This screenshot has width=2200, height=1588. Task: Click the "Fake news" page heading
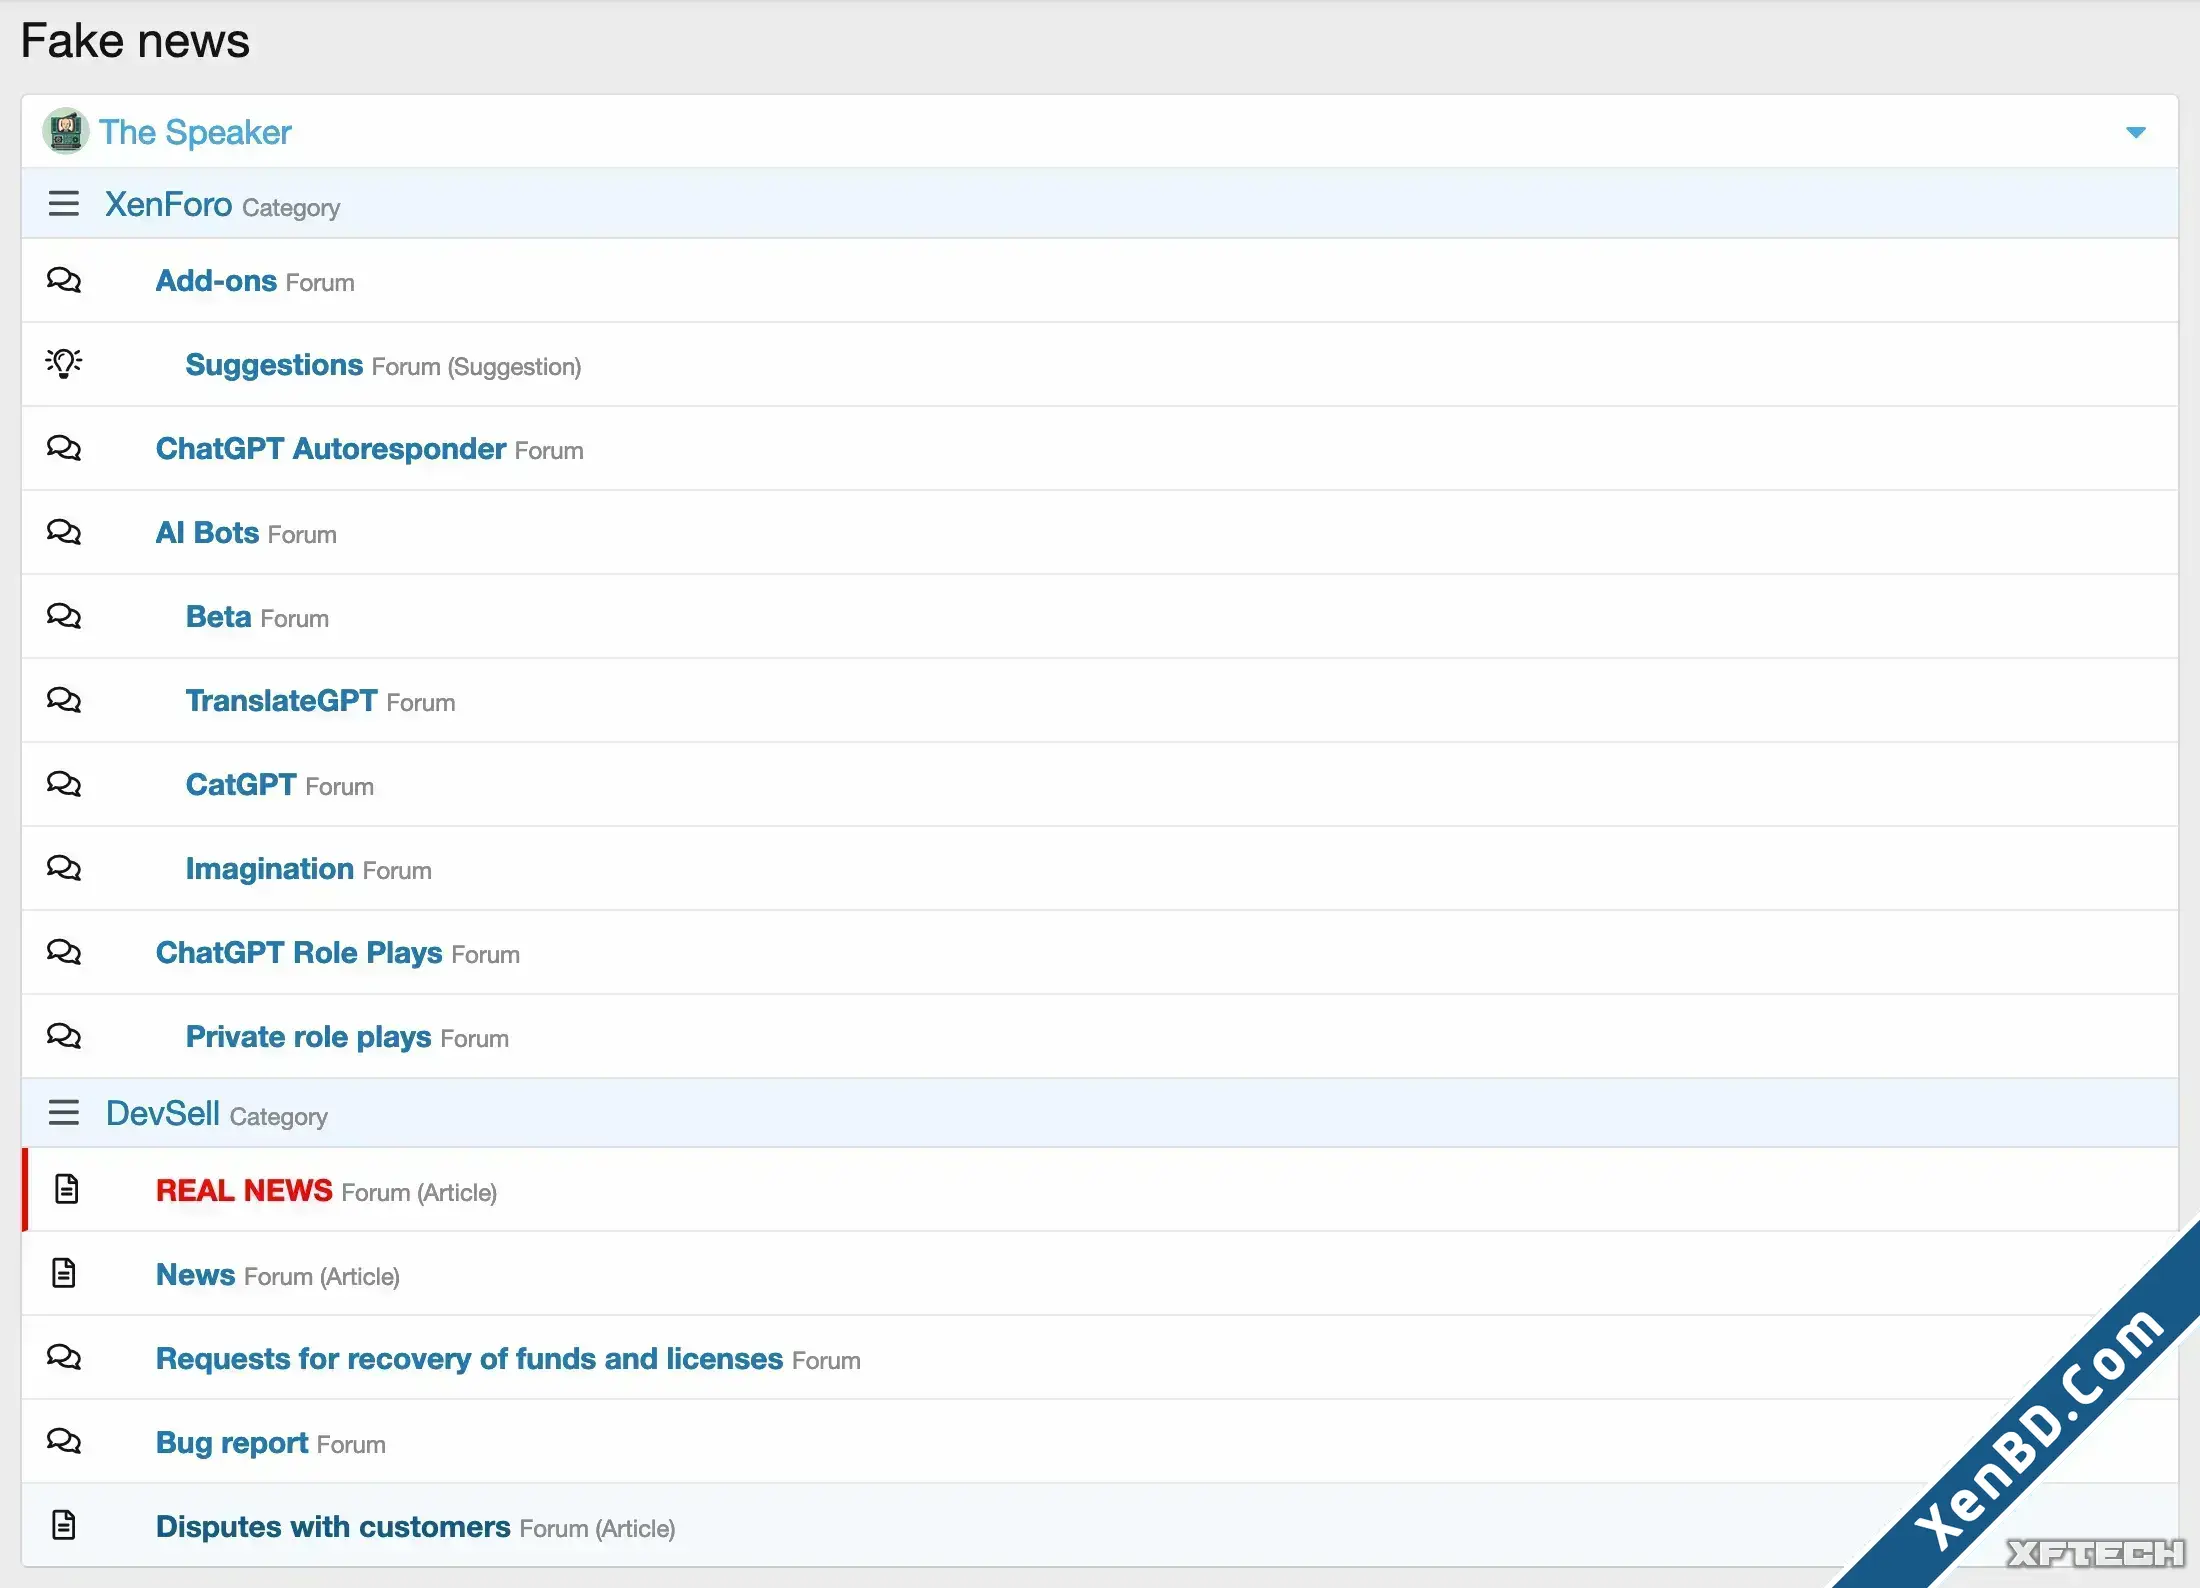[135, 41]
